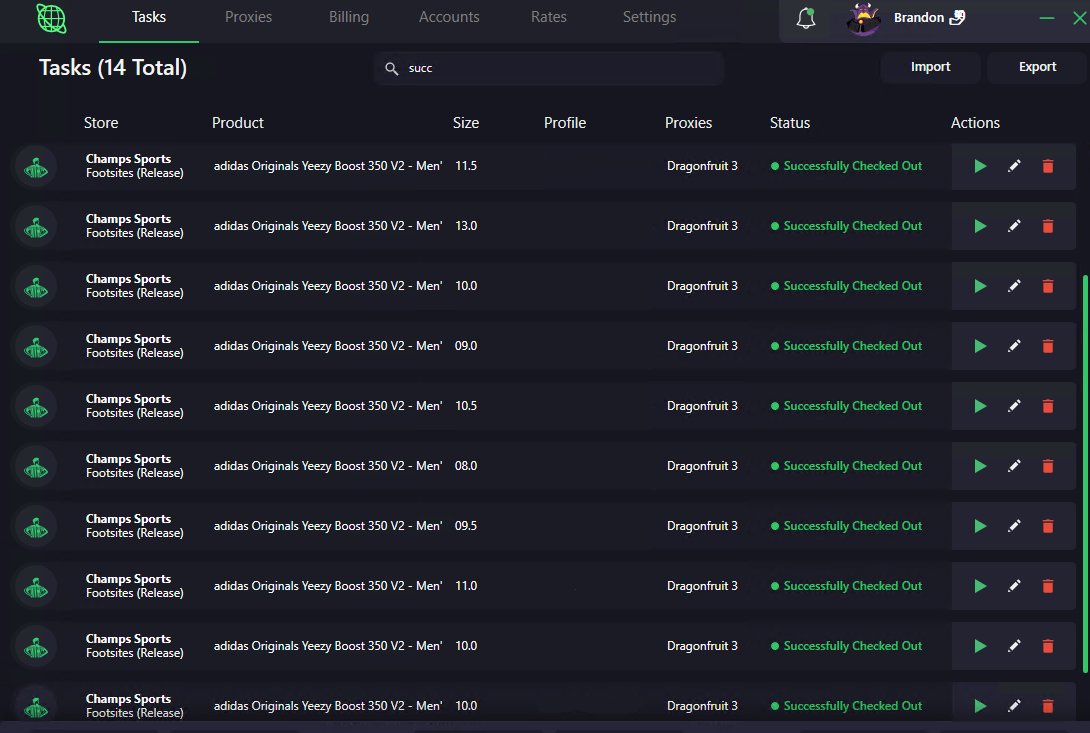Go to the Billing tab
1090x733 pixels.
(x=349, y=17)
